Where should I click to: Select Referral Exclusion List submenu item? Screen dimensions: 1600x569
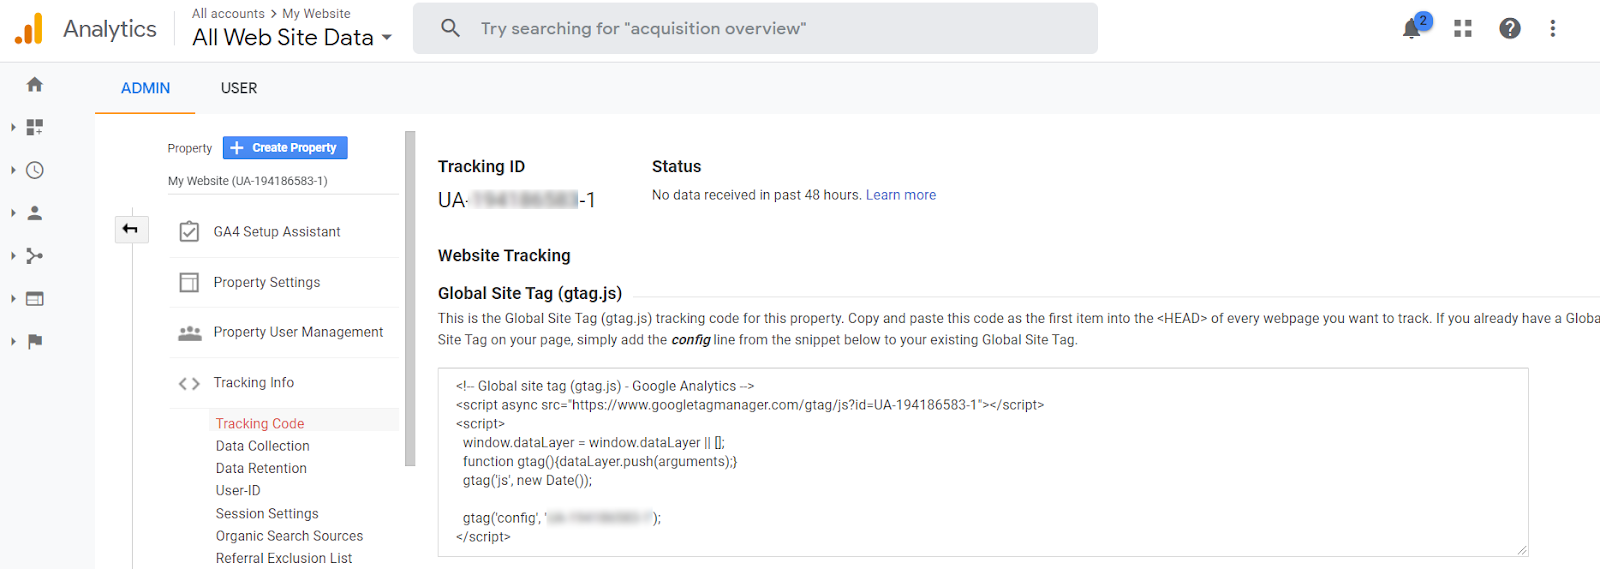284,558
